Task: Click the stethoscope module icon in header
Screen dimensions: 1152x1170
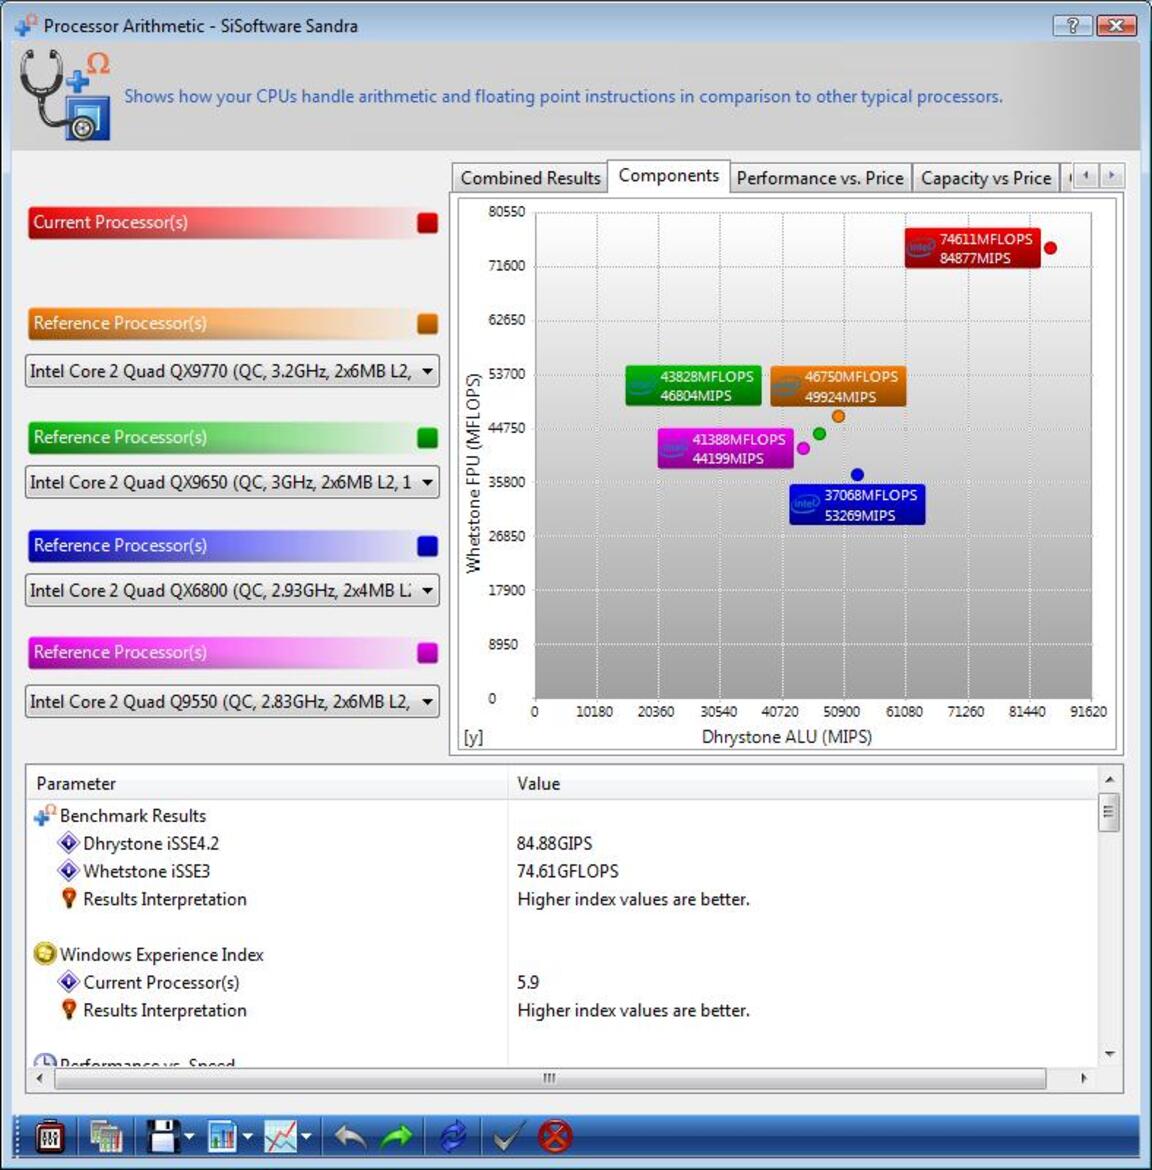Action: 66,95
